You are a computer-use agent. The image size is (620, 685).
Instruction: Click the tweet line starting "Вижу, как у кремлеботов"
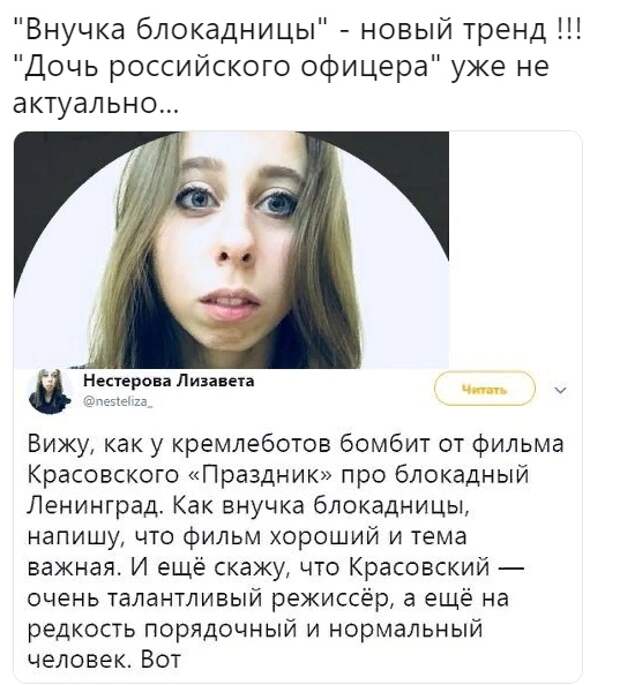296,444
